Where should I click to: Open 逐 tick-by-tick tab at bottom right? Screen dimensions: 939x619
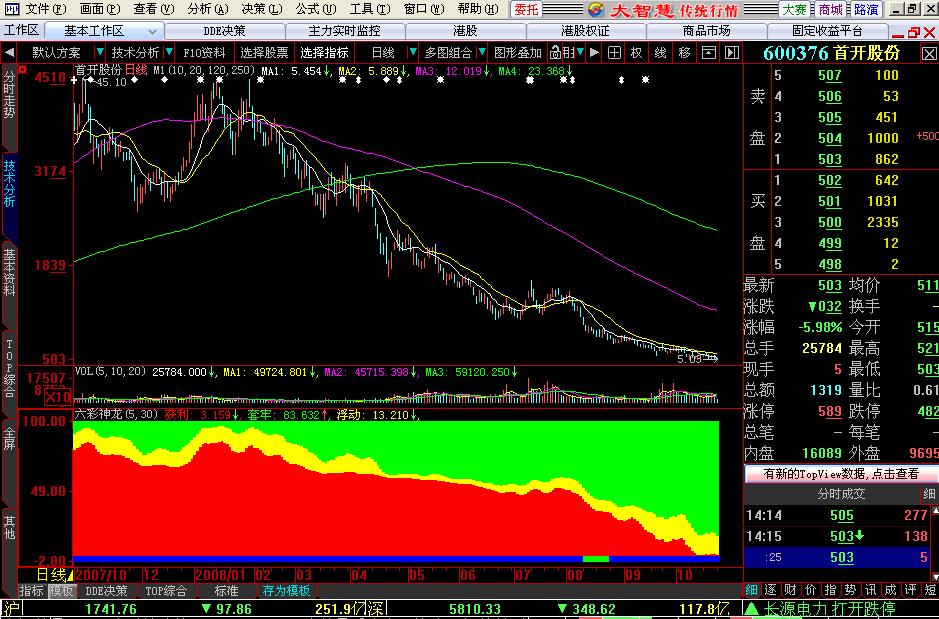point(771,590)
